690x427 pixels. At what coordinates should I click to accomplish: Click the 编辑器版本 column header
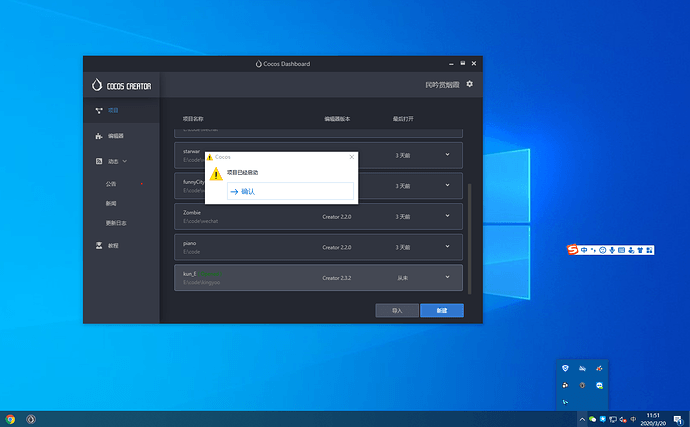[x=337, y=119]
